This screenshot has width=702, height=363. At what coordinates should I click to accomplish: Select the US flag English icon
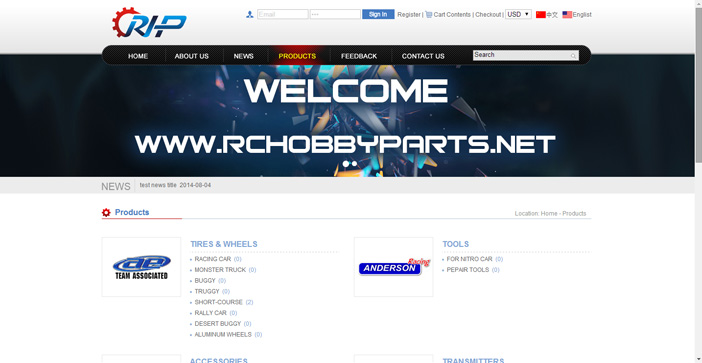[x=567, y=14]
